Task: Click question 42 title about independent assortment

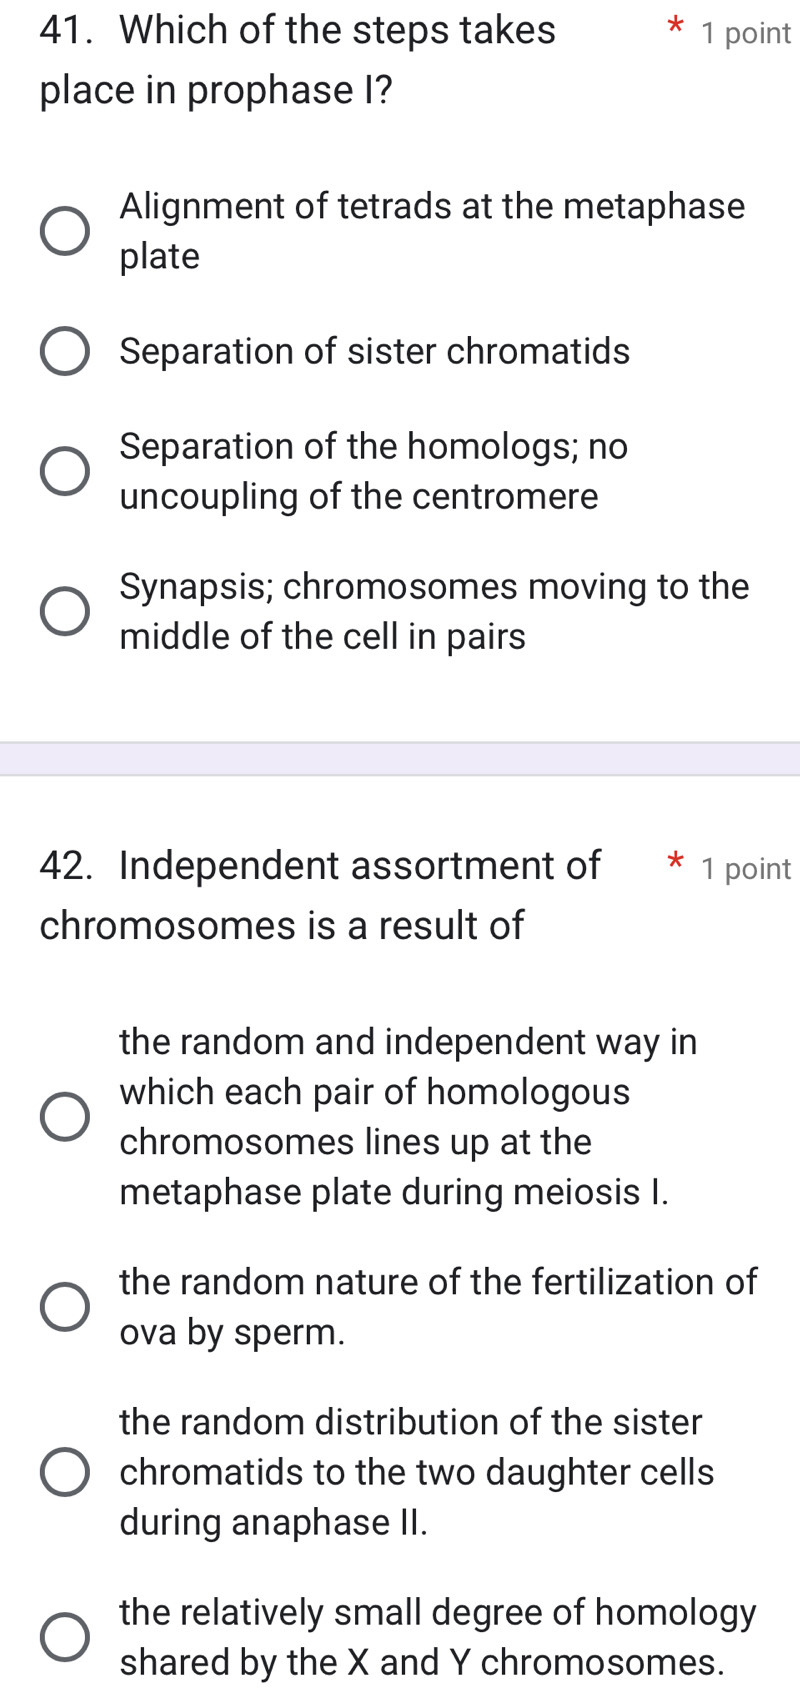Action: point(320,895)
